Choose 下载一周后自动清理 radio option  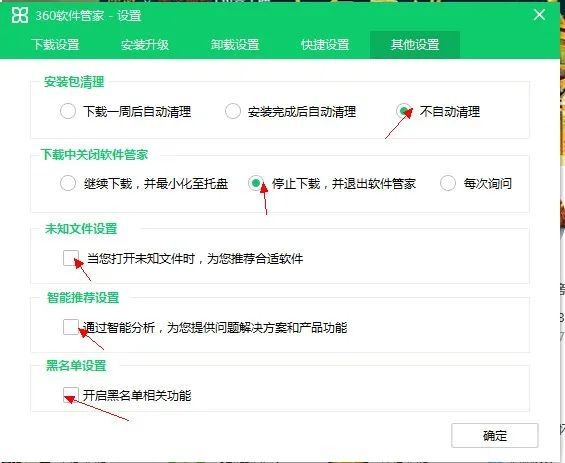pyautogui.click(x=68, y=111)
